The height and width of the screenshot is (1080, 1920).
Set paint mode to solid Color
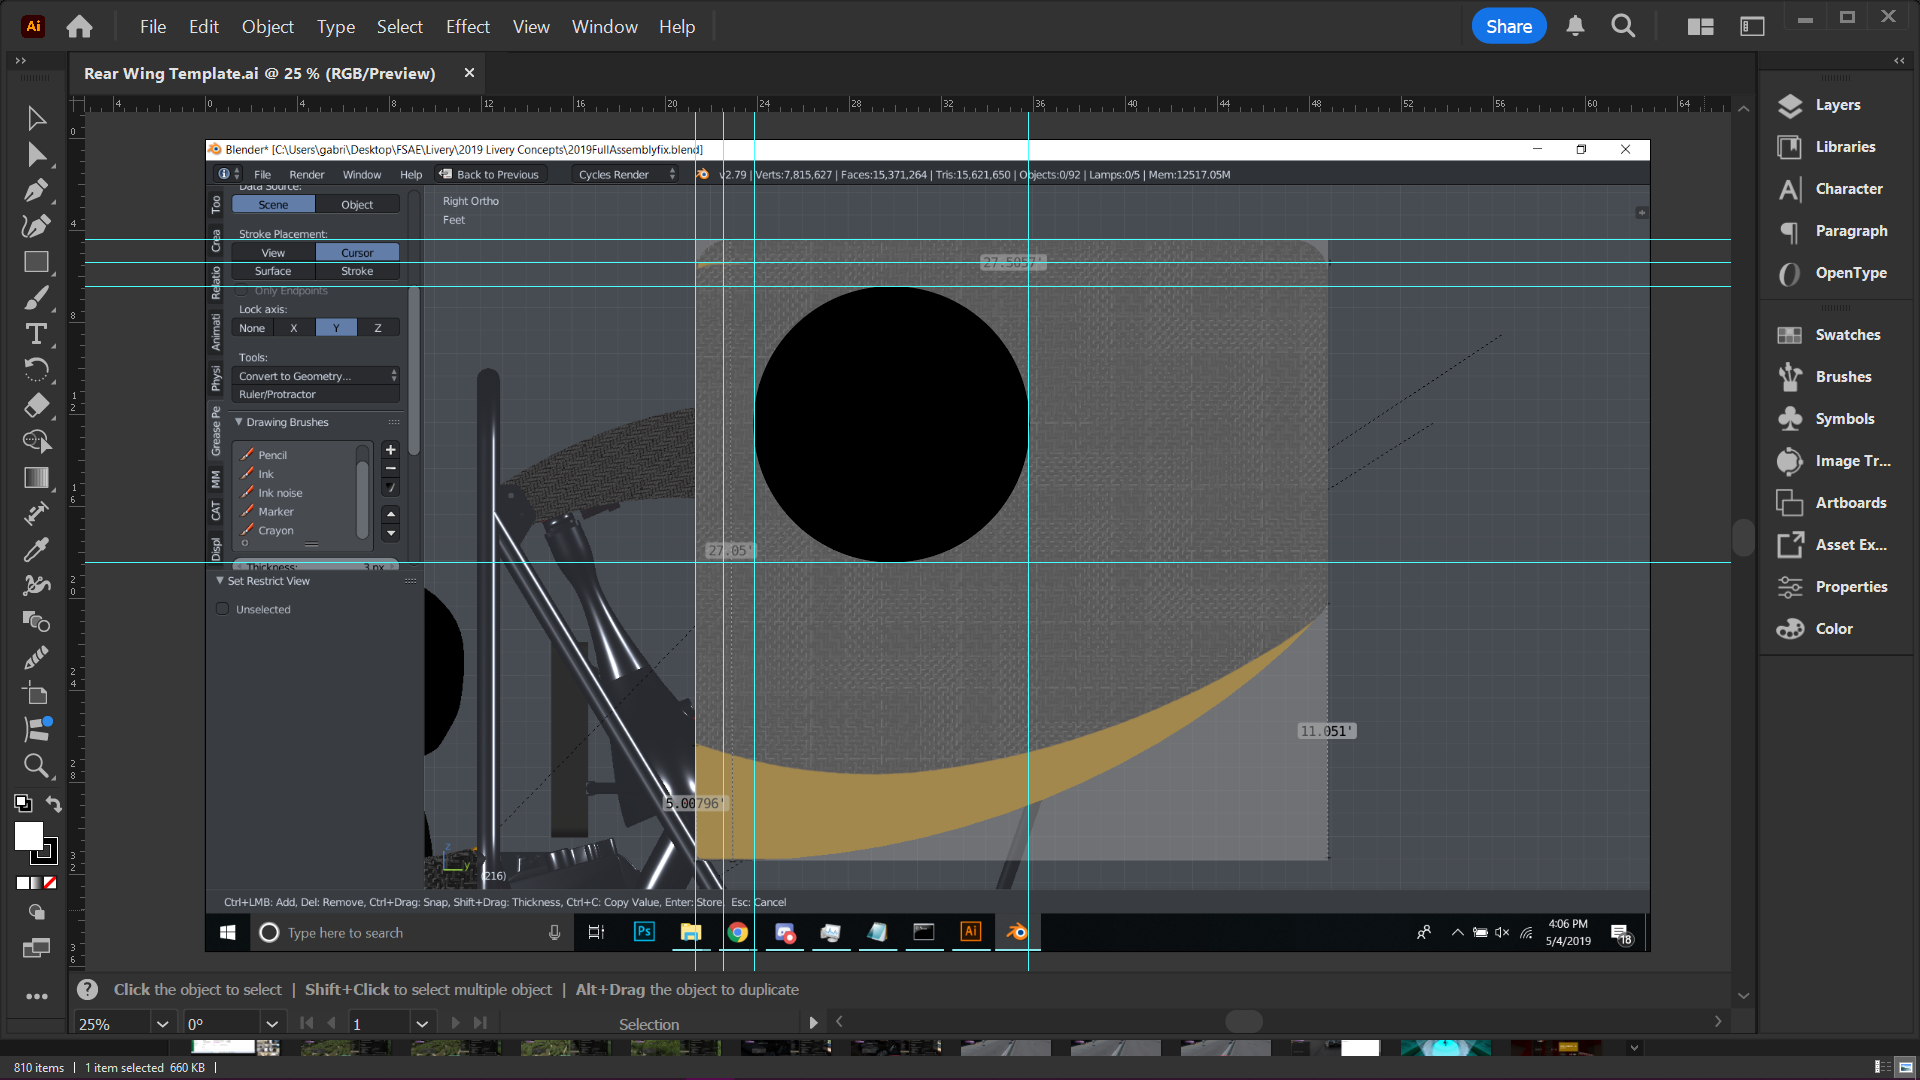coord(23,883)
